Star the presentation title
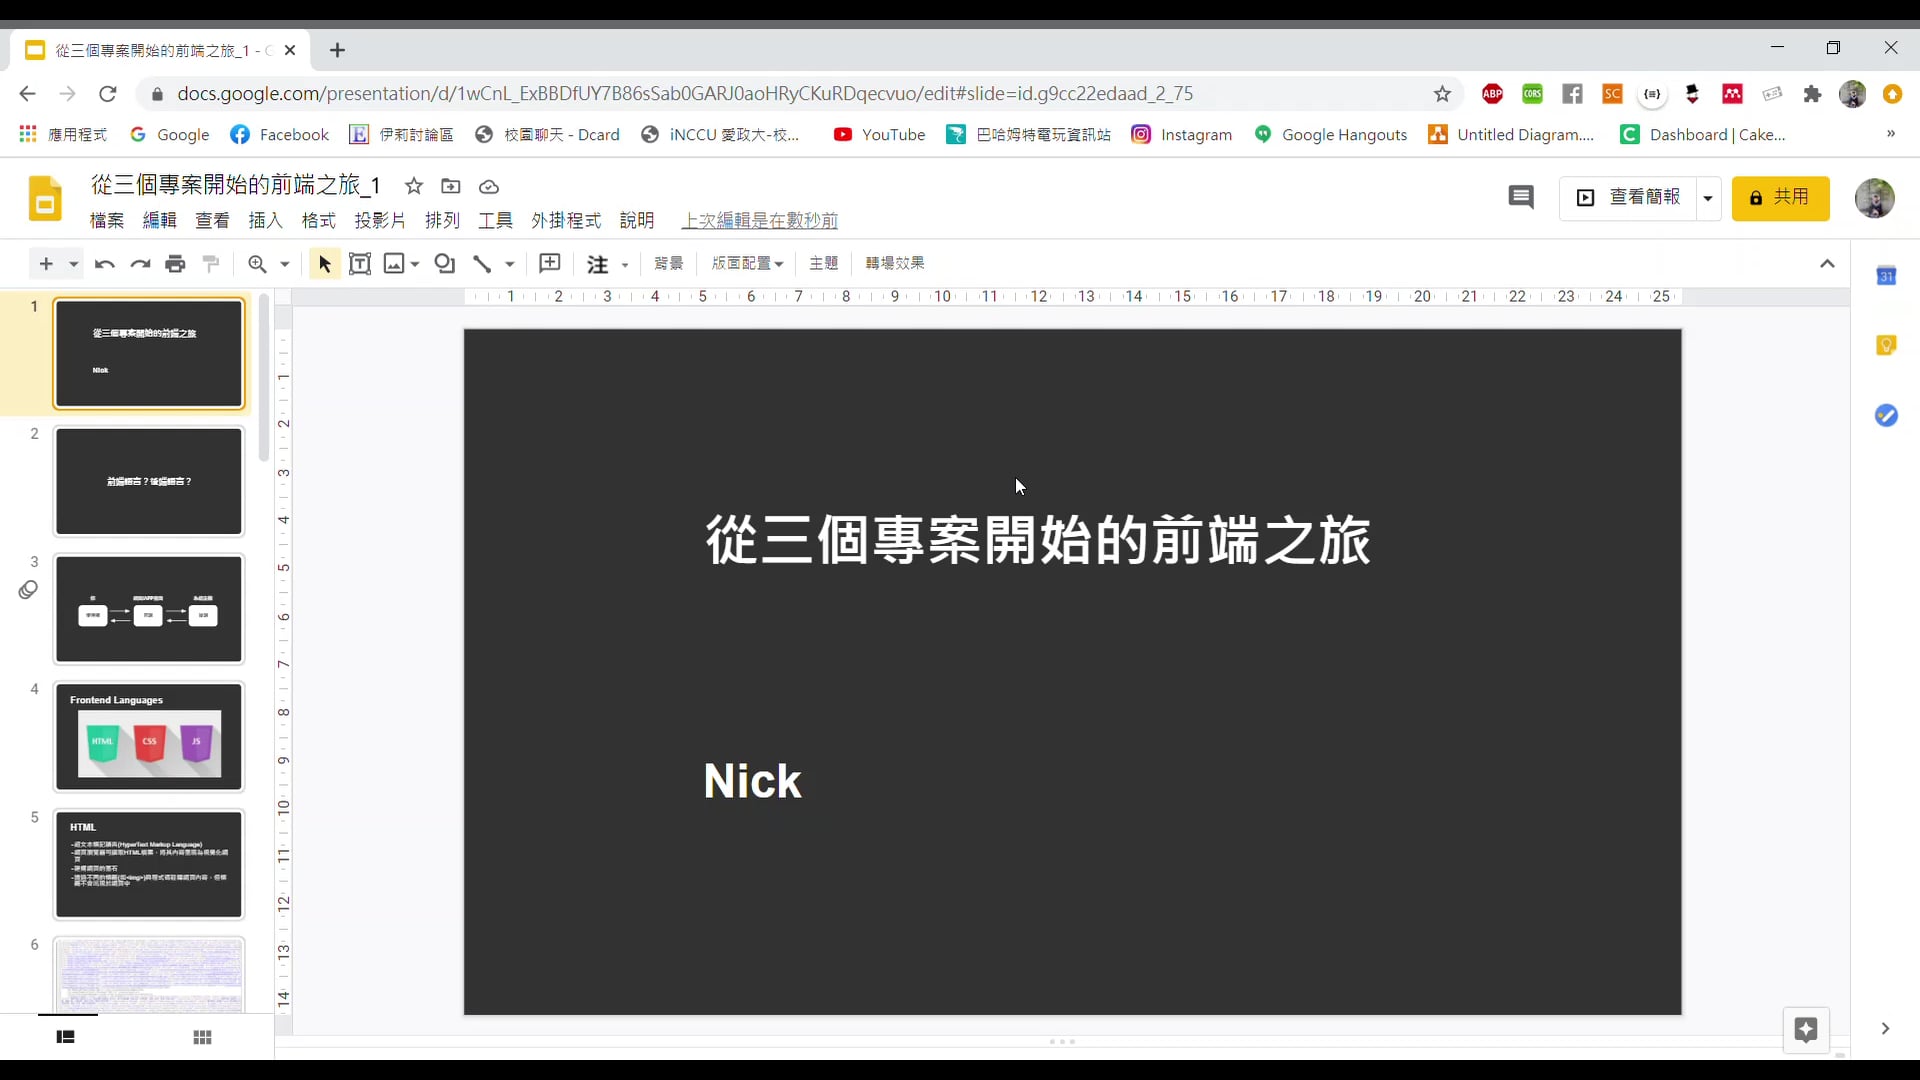 click(414, 186)
